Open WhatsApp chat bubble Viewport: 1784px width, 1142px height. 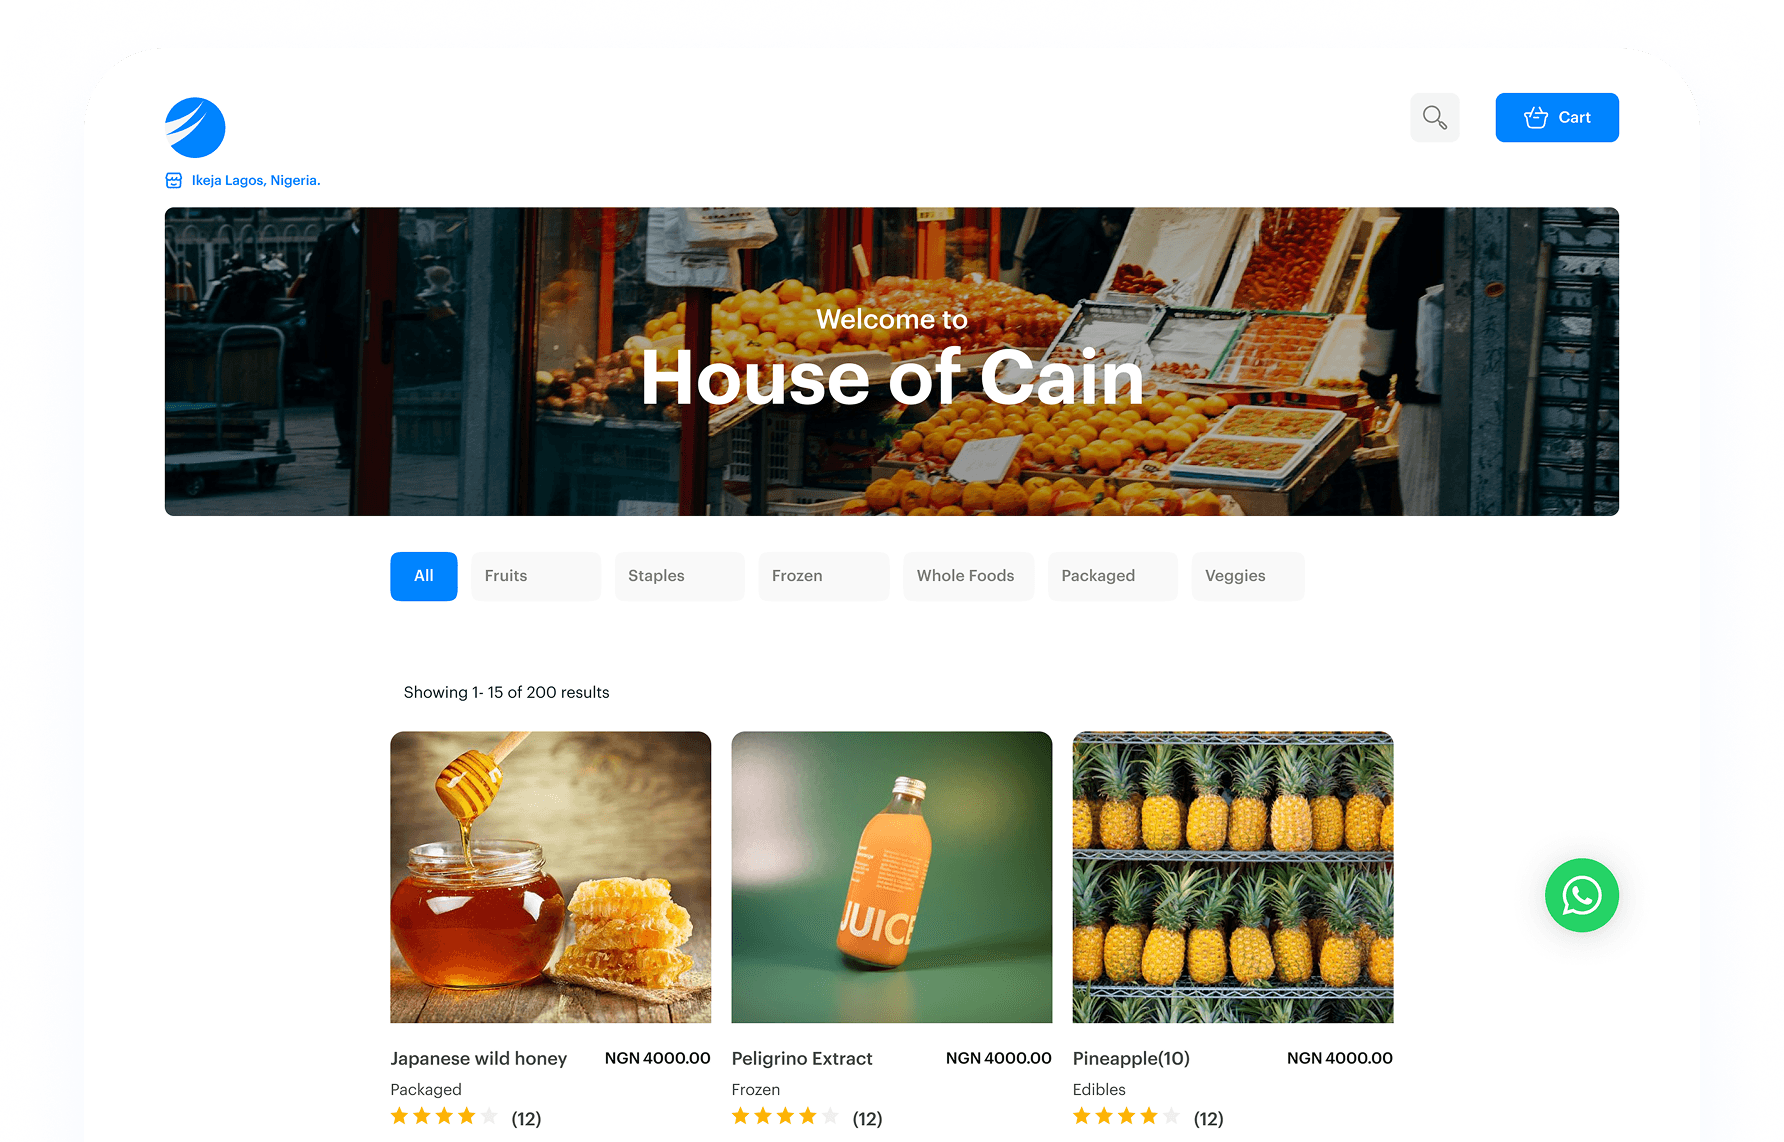pos(1581,895)
